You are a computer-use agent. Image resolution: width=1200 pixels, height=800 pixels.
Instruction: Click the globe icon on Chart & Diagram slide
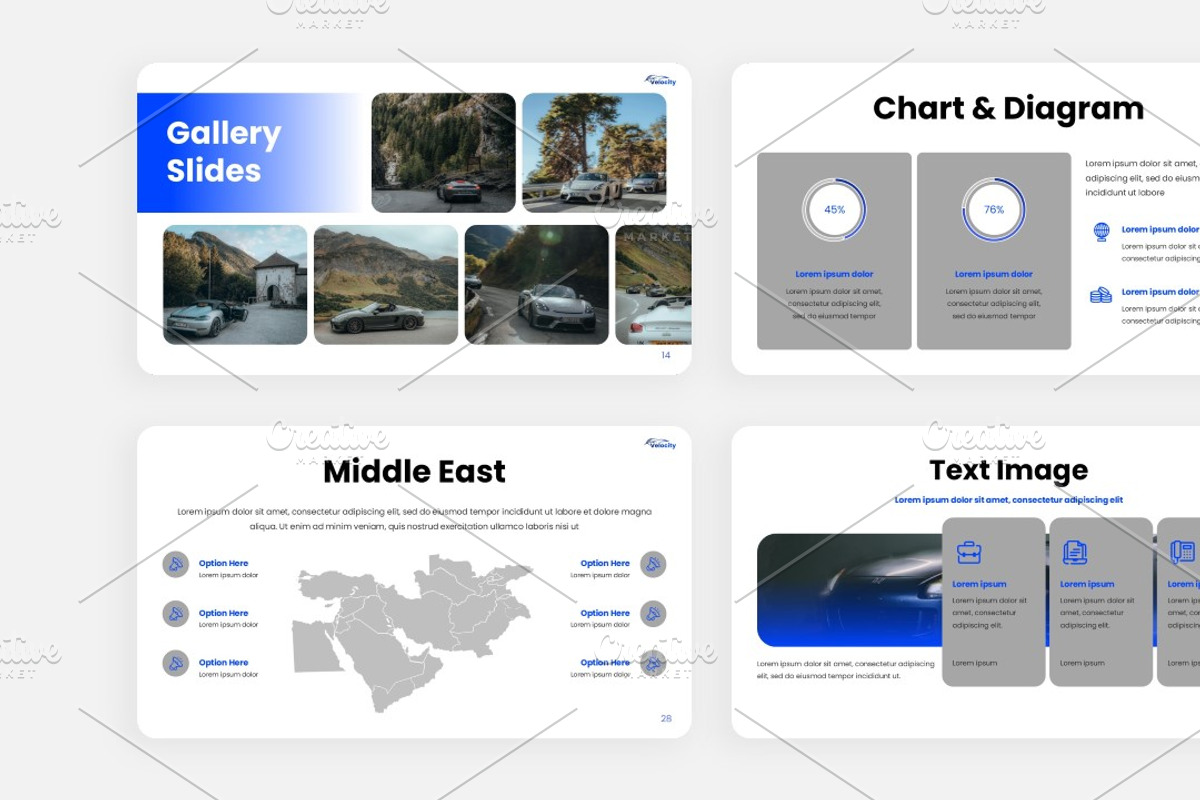pos(1101,232)
